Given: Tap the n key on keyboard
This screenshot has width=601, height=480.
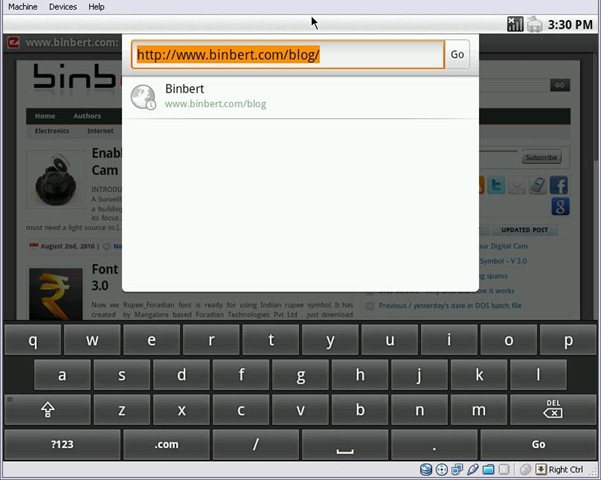Looking at the screenshot, I should pos(419,409).
